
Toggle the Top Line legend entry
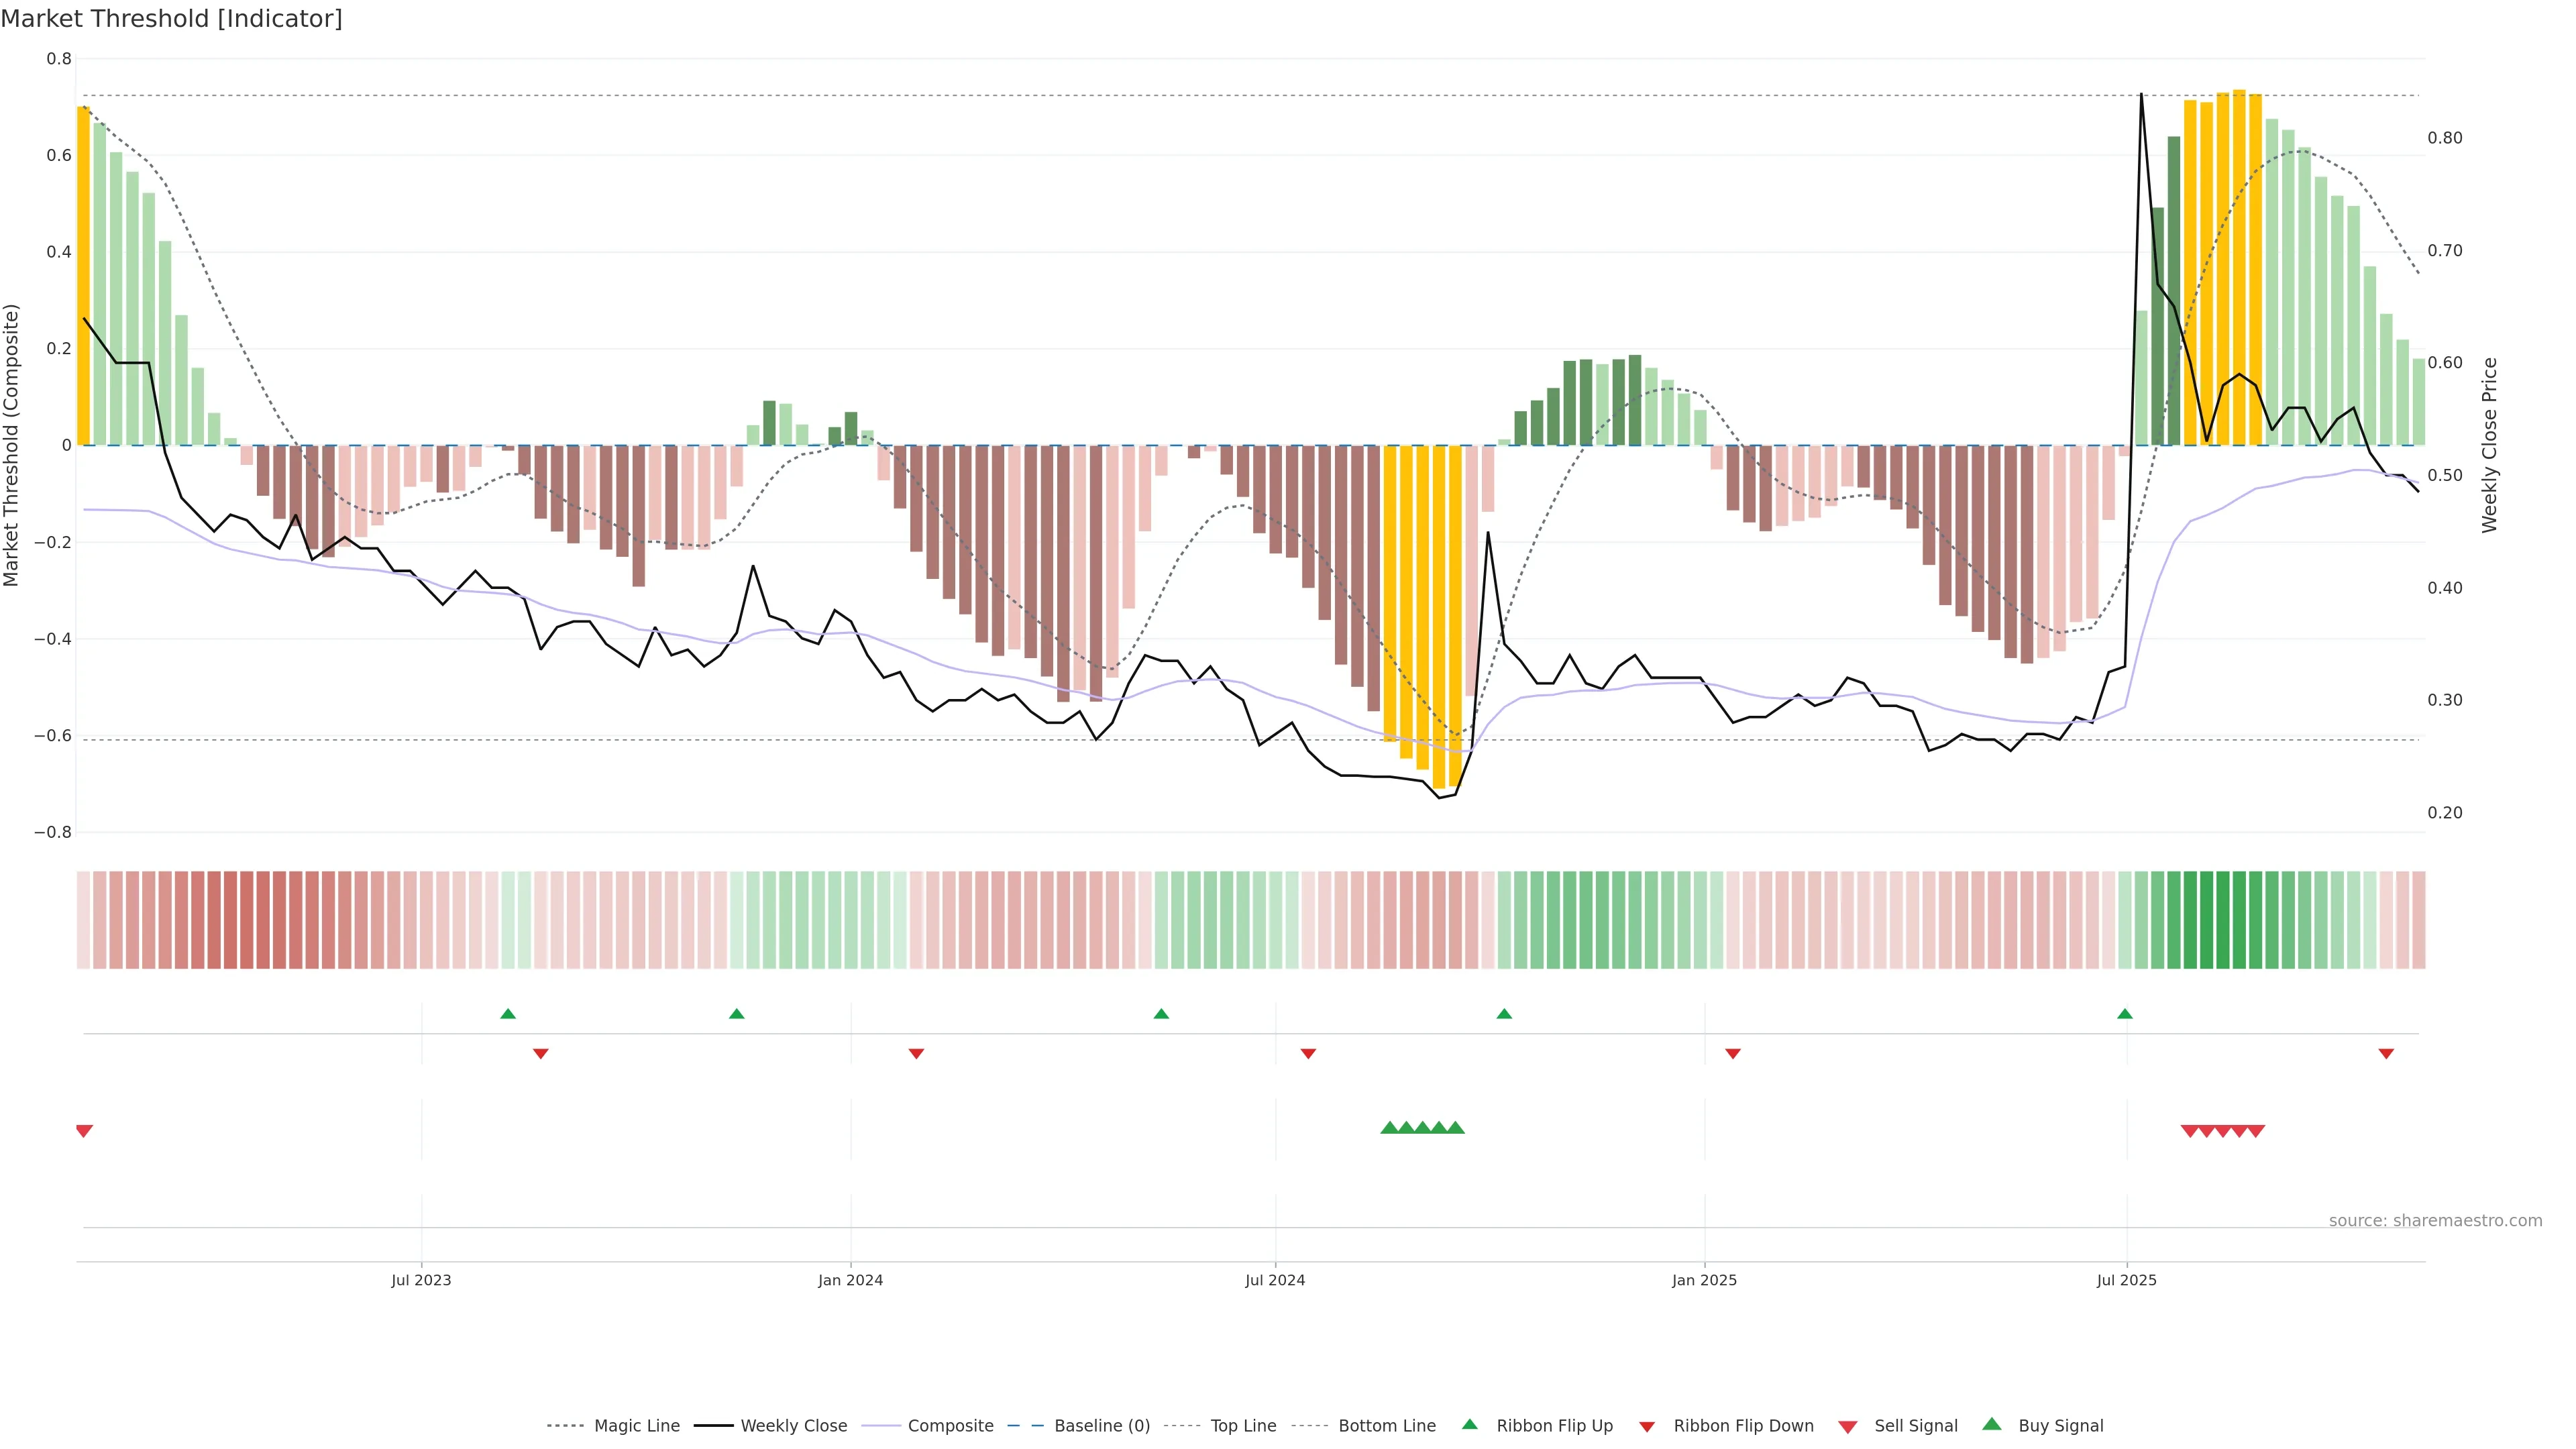point(1243,1426)
